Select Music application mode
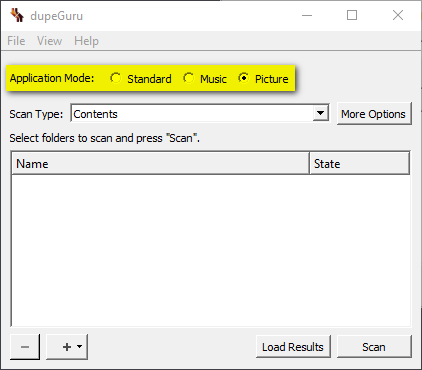 (x=205, y=79)
